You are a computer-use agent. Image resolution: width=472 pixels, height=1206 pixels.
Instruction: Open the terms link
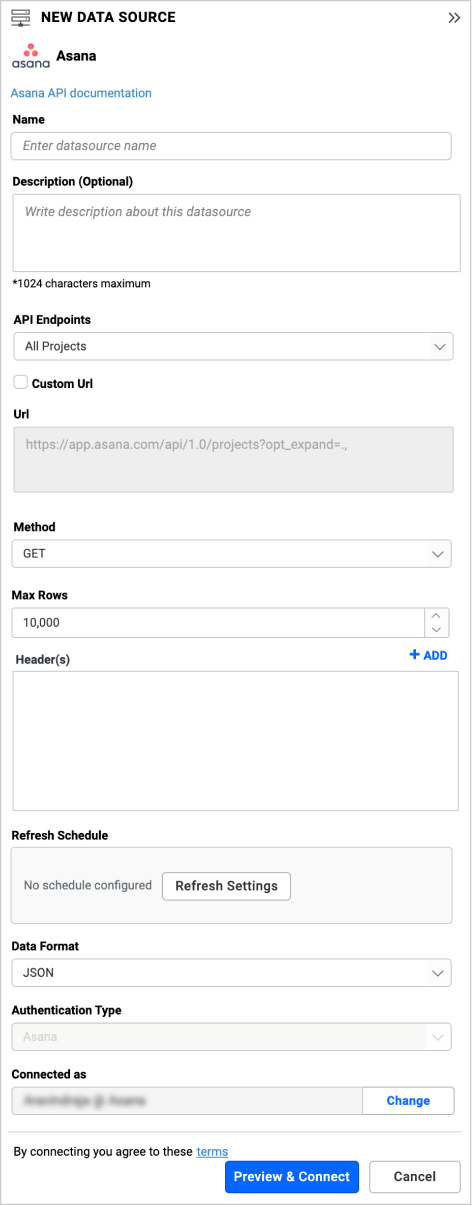click(x=212, y=1151)
